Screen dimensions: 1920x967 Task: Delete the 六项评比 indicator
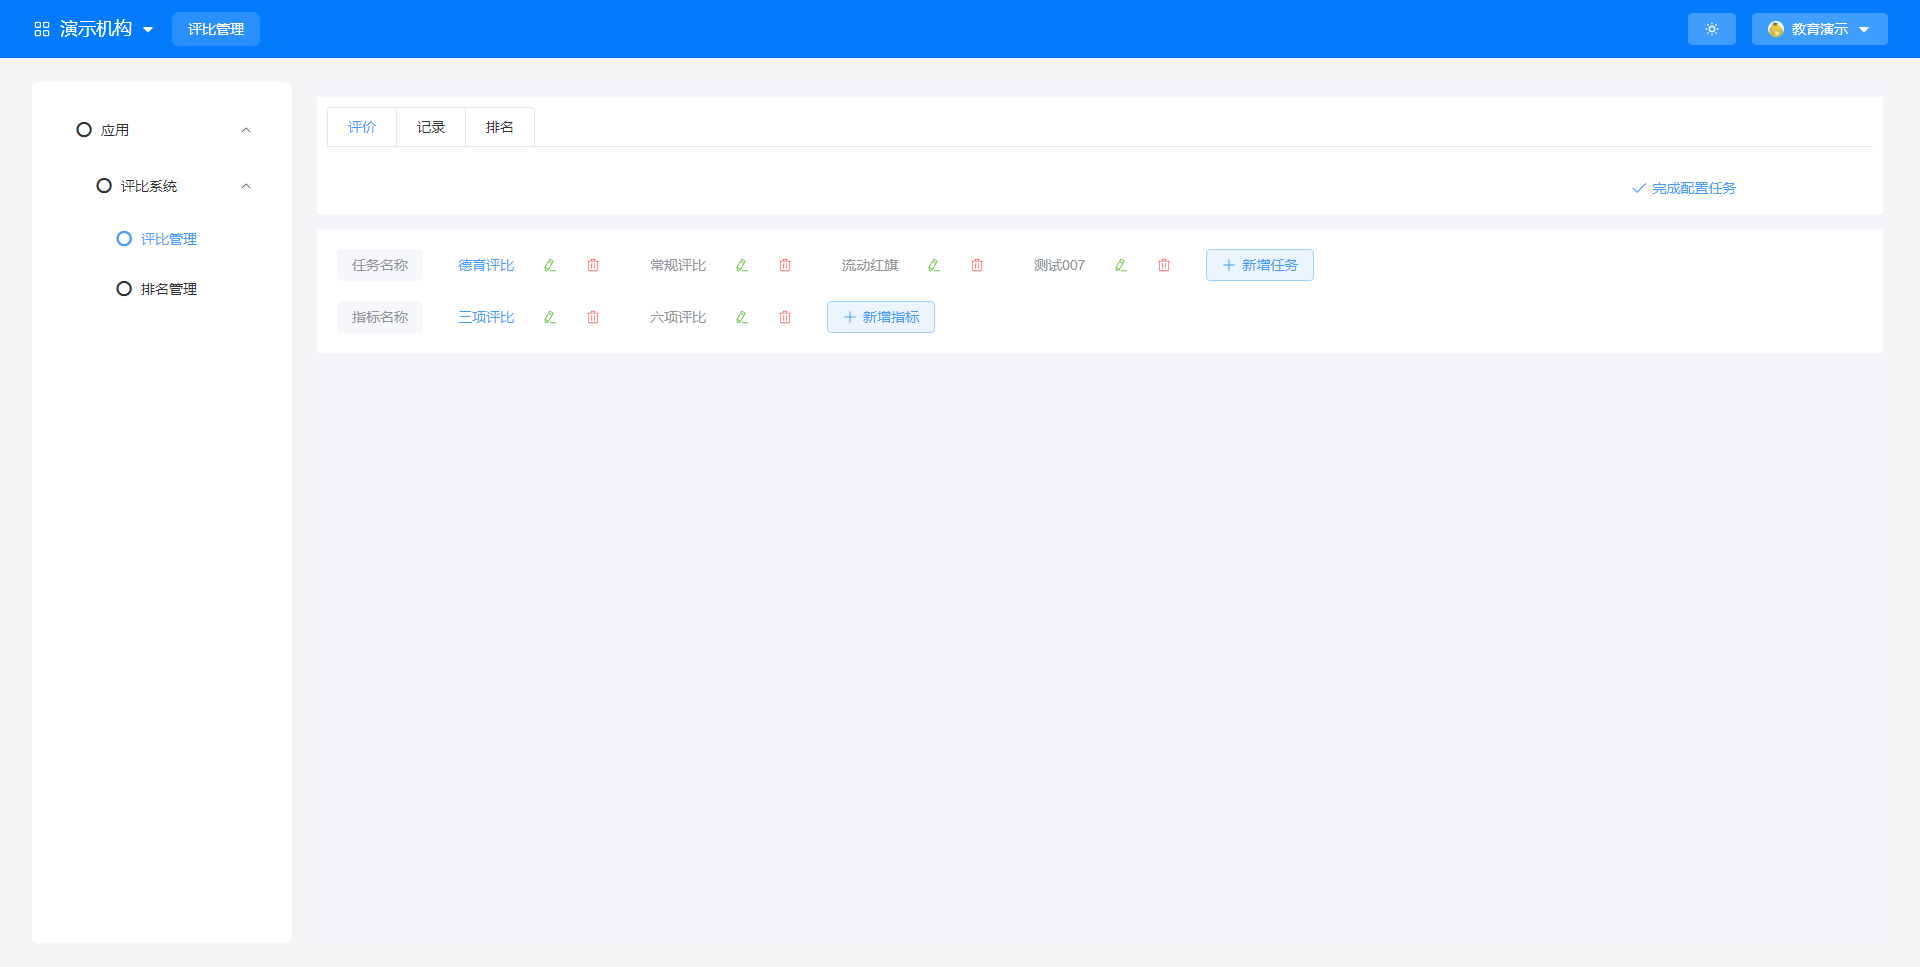point(785,317)
